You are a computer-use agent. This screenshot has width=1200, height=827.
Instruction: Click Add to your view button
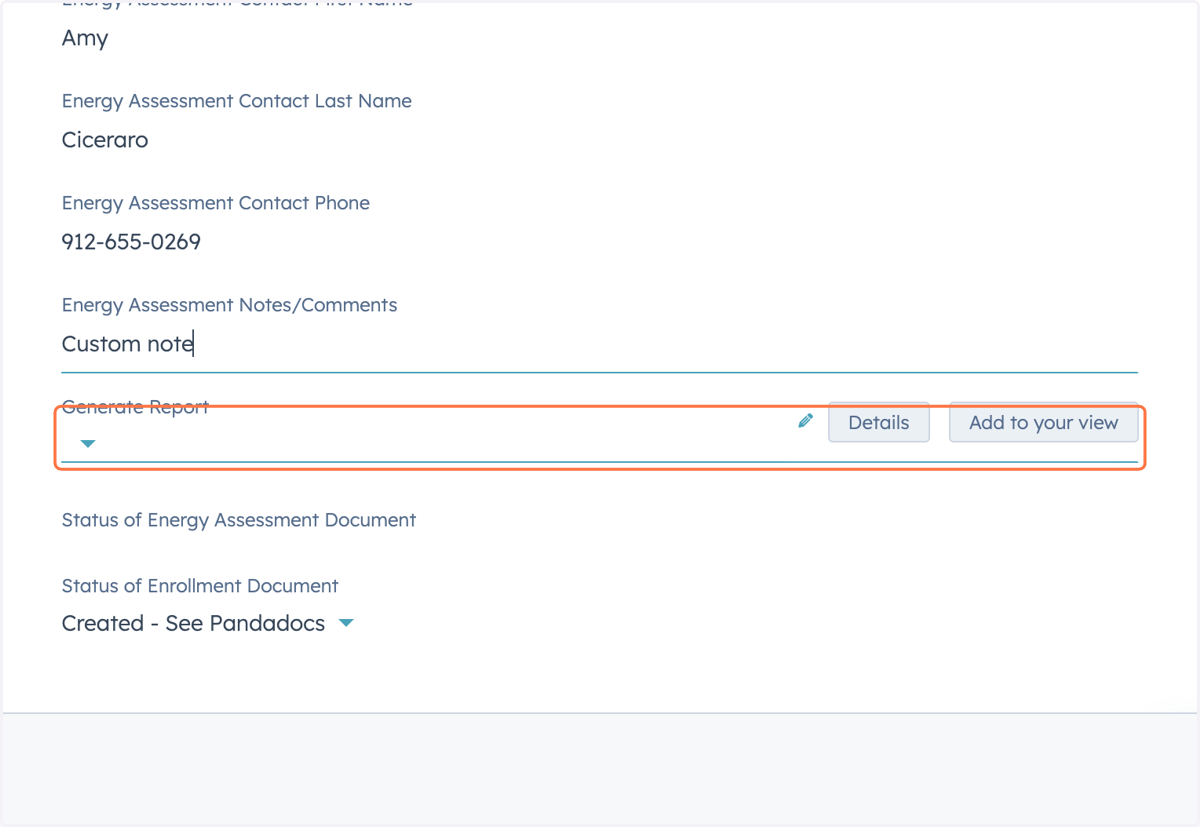click(1043, 422)
